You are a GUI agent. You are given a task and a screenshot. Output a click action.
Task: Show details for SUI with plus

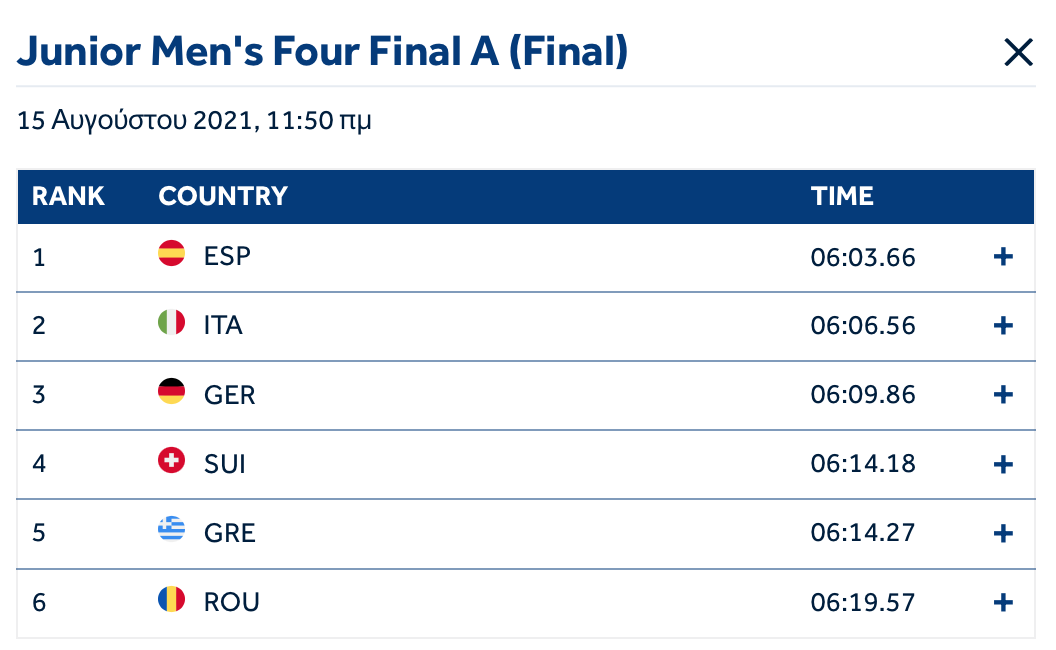click(1003, 464)
